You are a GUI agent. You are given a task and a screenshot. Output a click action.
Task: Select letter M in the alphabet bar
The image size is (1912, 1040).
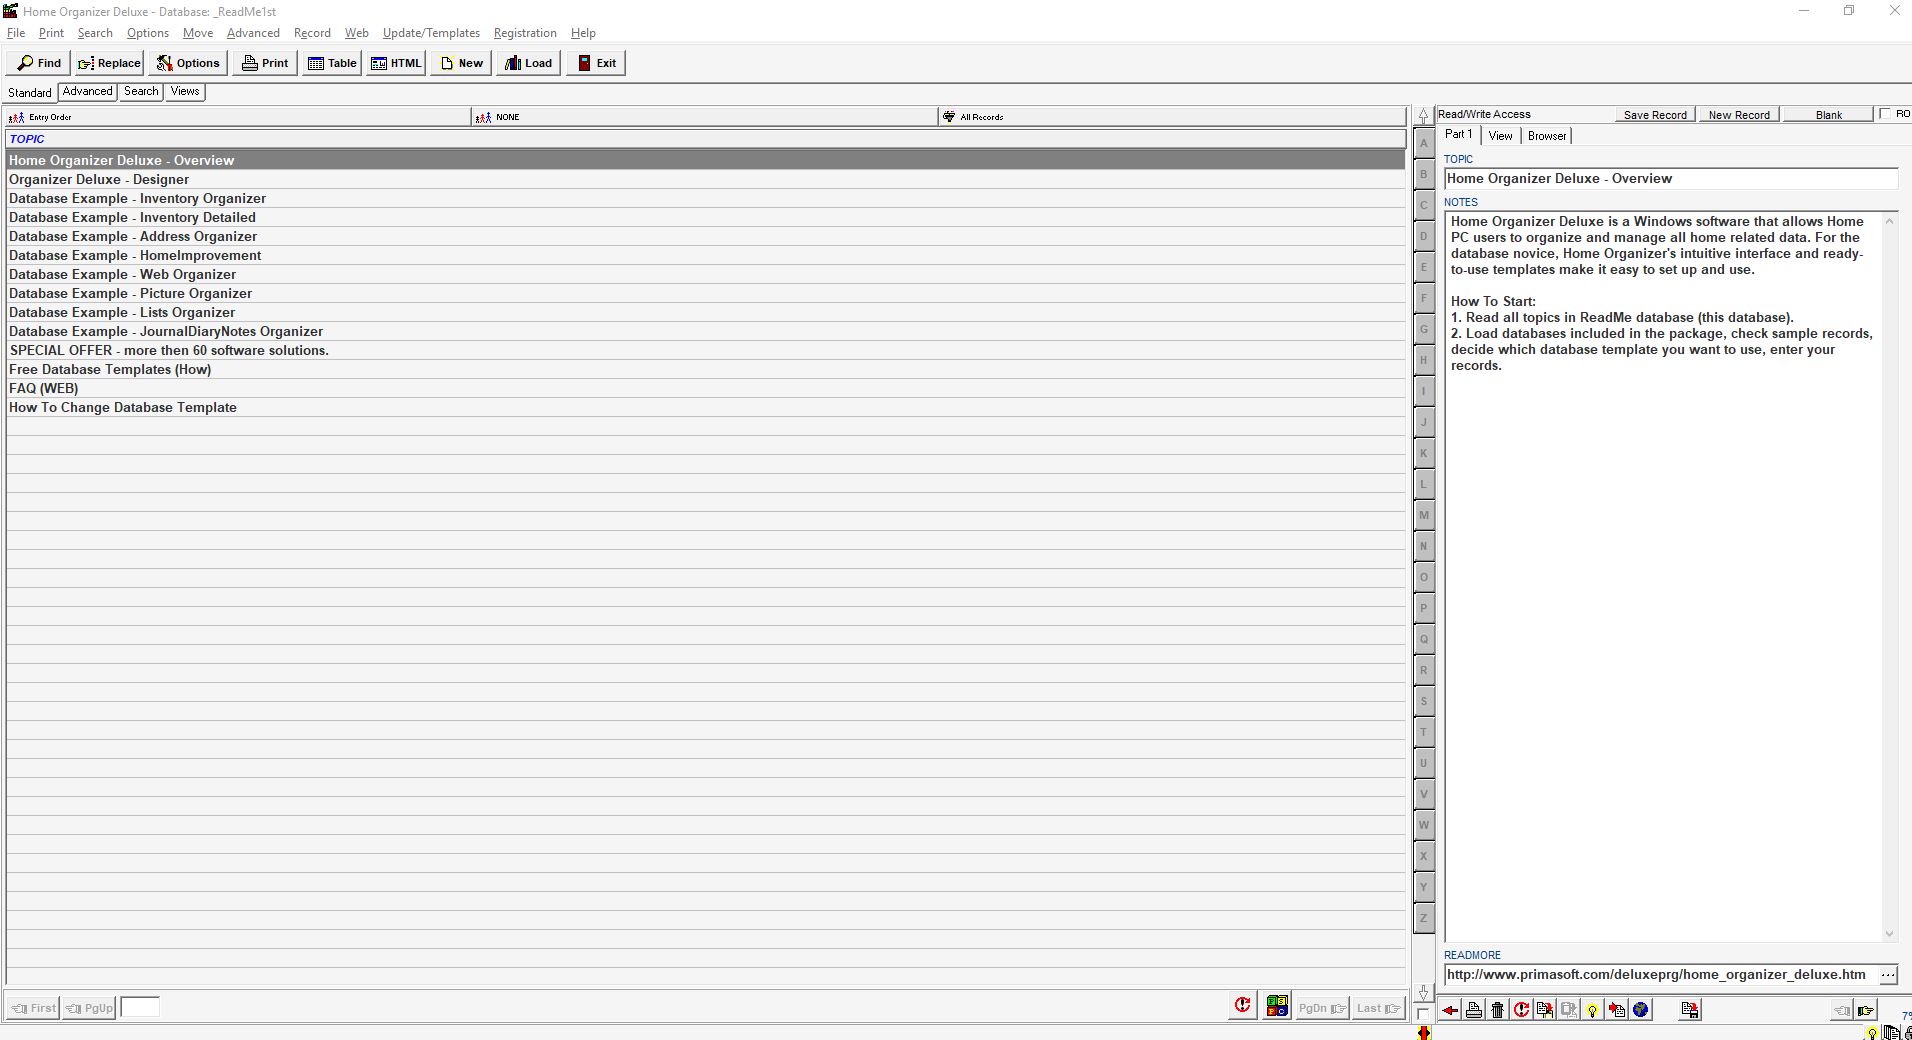click(1423, 515)
